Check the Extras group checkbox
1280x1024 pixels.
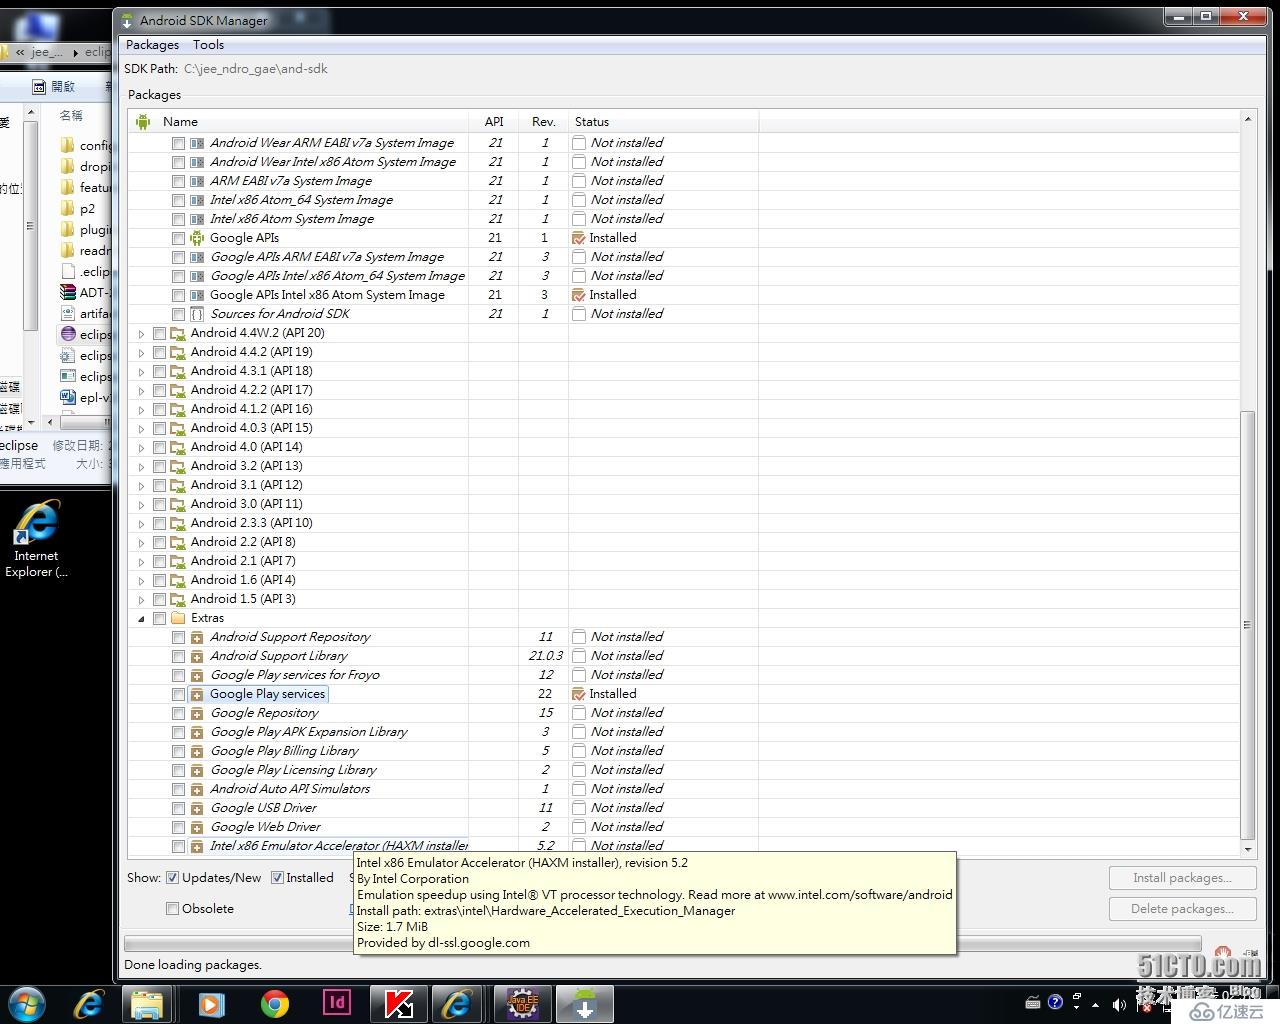coord(159,618)
